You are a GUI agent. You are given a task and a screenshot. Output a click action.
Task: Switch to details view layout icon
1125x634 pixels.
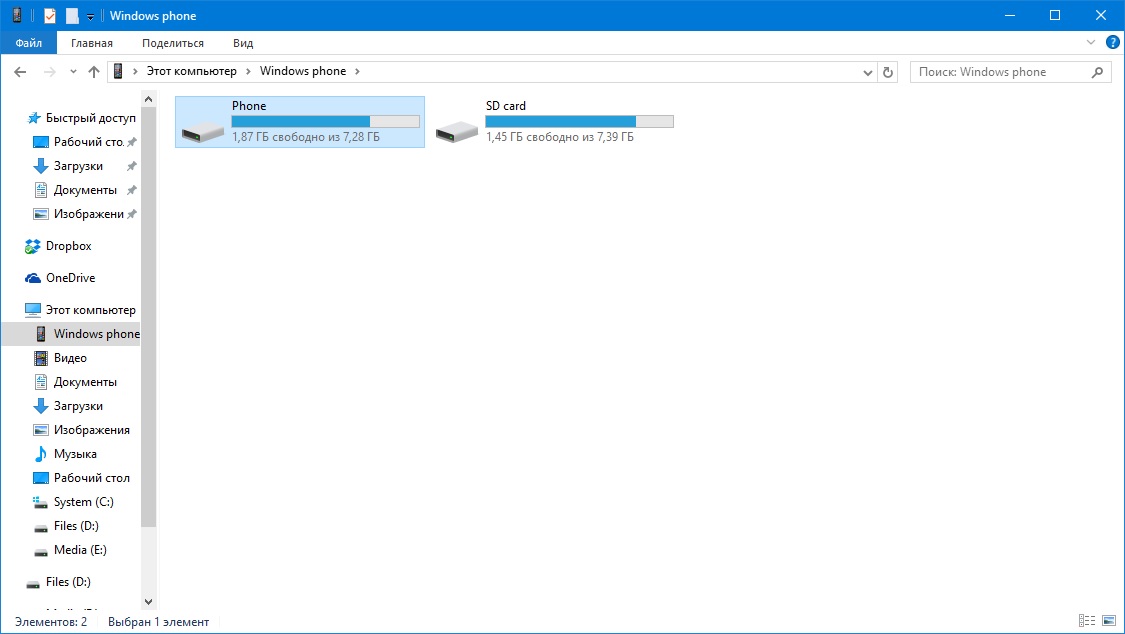1087,621
